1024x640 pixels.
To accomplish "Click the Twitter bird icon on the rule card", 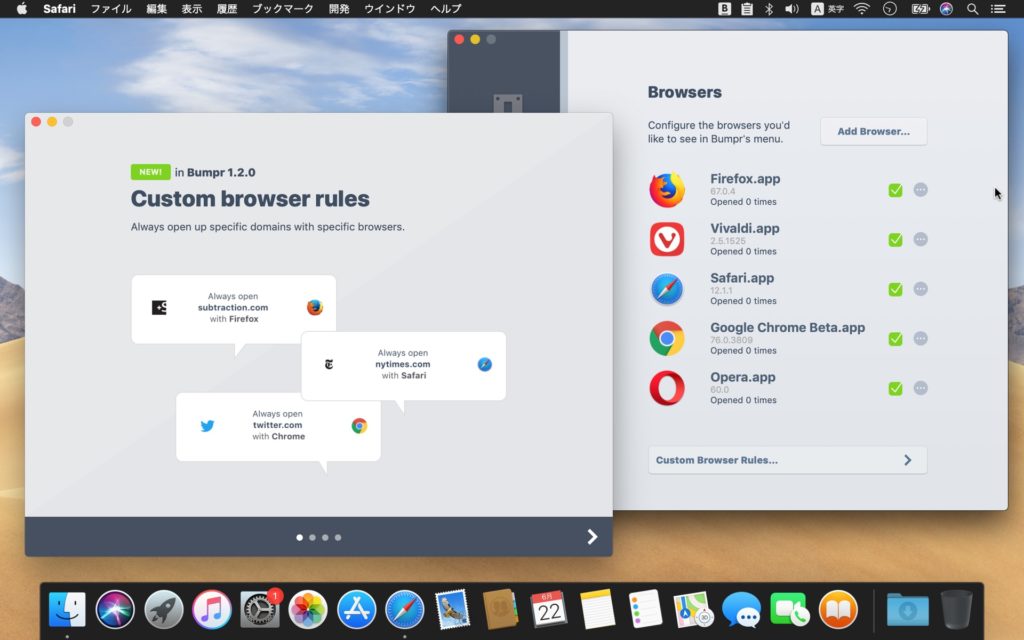I will click(207, 425).
